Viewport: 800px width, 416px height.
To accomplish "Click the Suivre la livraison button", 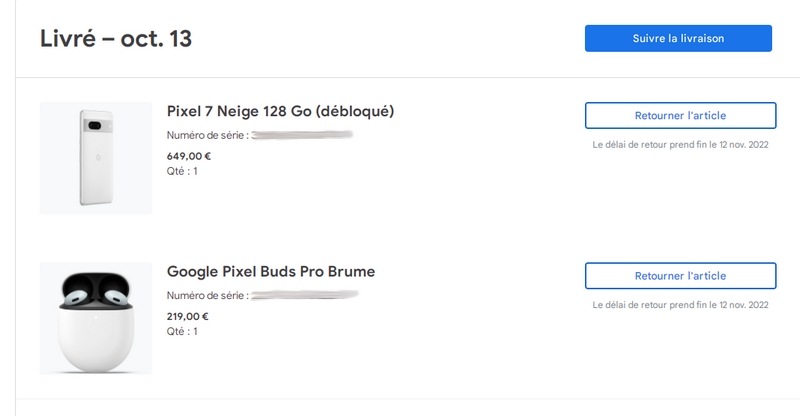I will 678,38.
